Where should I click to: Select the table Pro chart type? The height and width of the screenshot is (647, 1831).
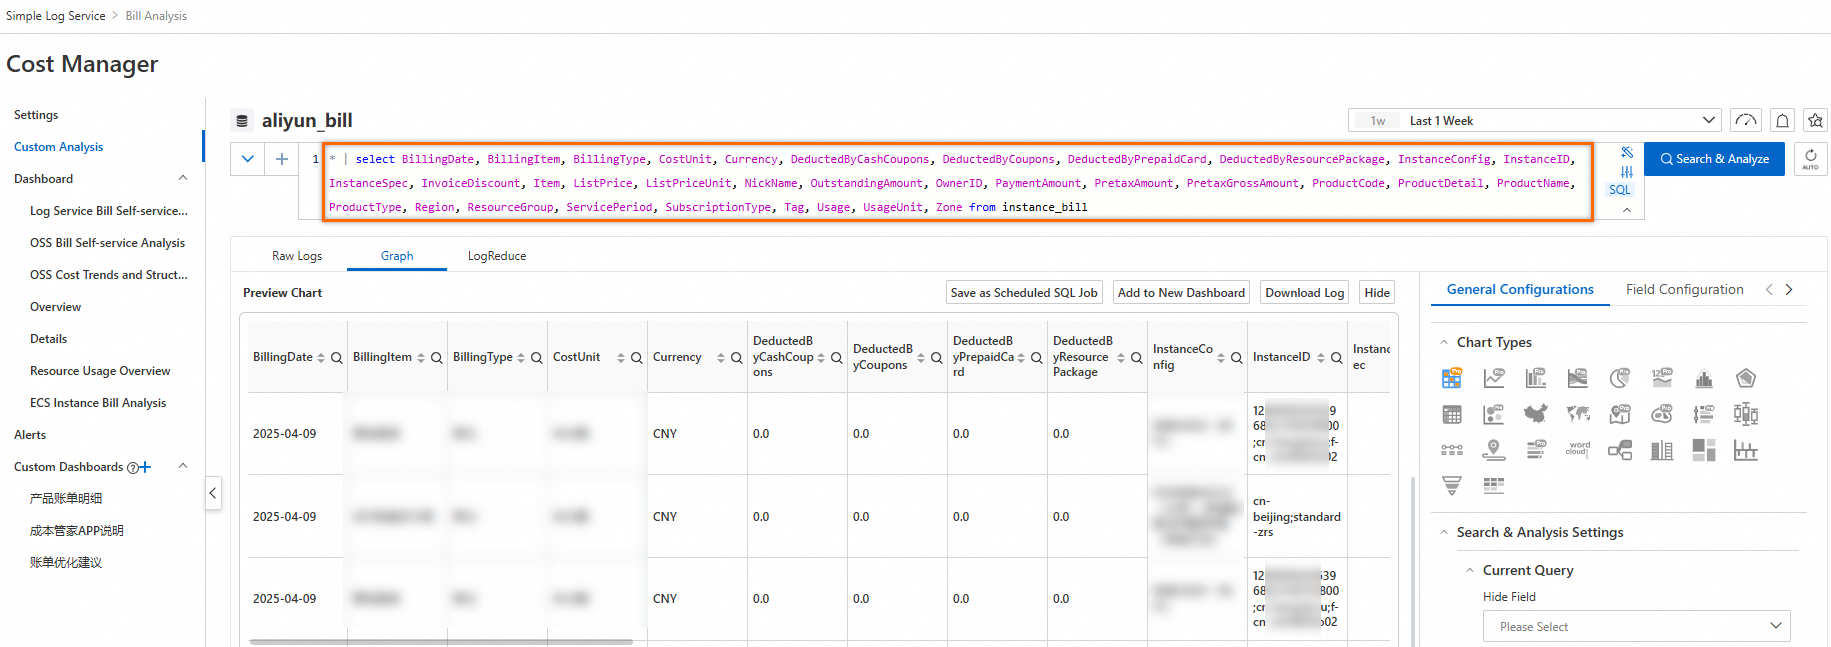(1452, 378)
